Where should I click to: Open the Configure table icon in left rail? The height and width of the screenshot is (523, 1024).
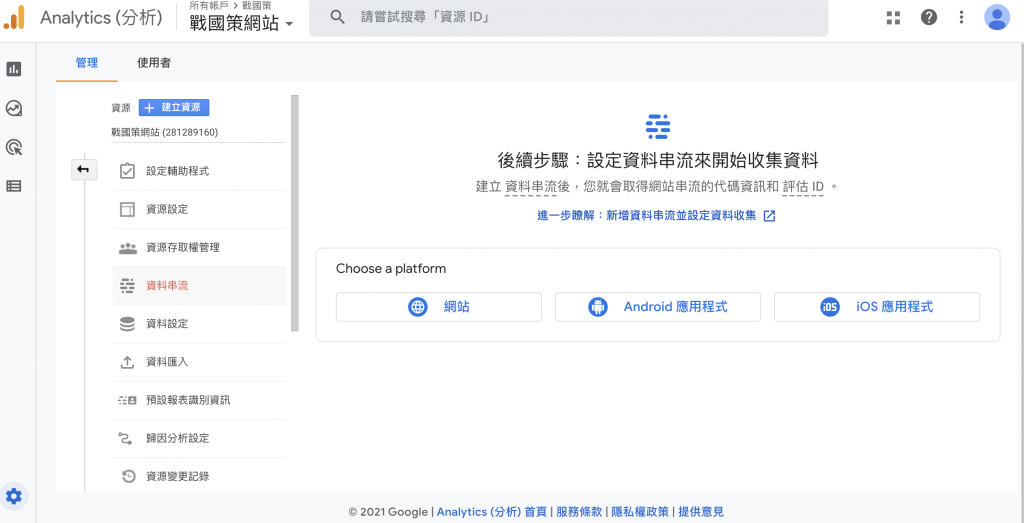click(x=14, y=186)
